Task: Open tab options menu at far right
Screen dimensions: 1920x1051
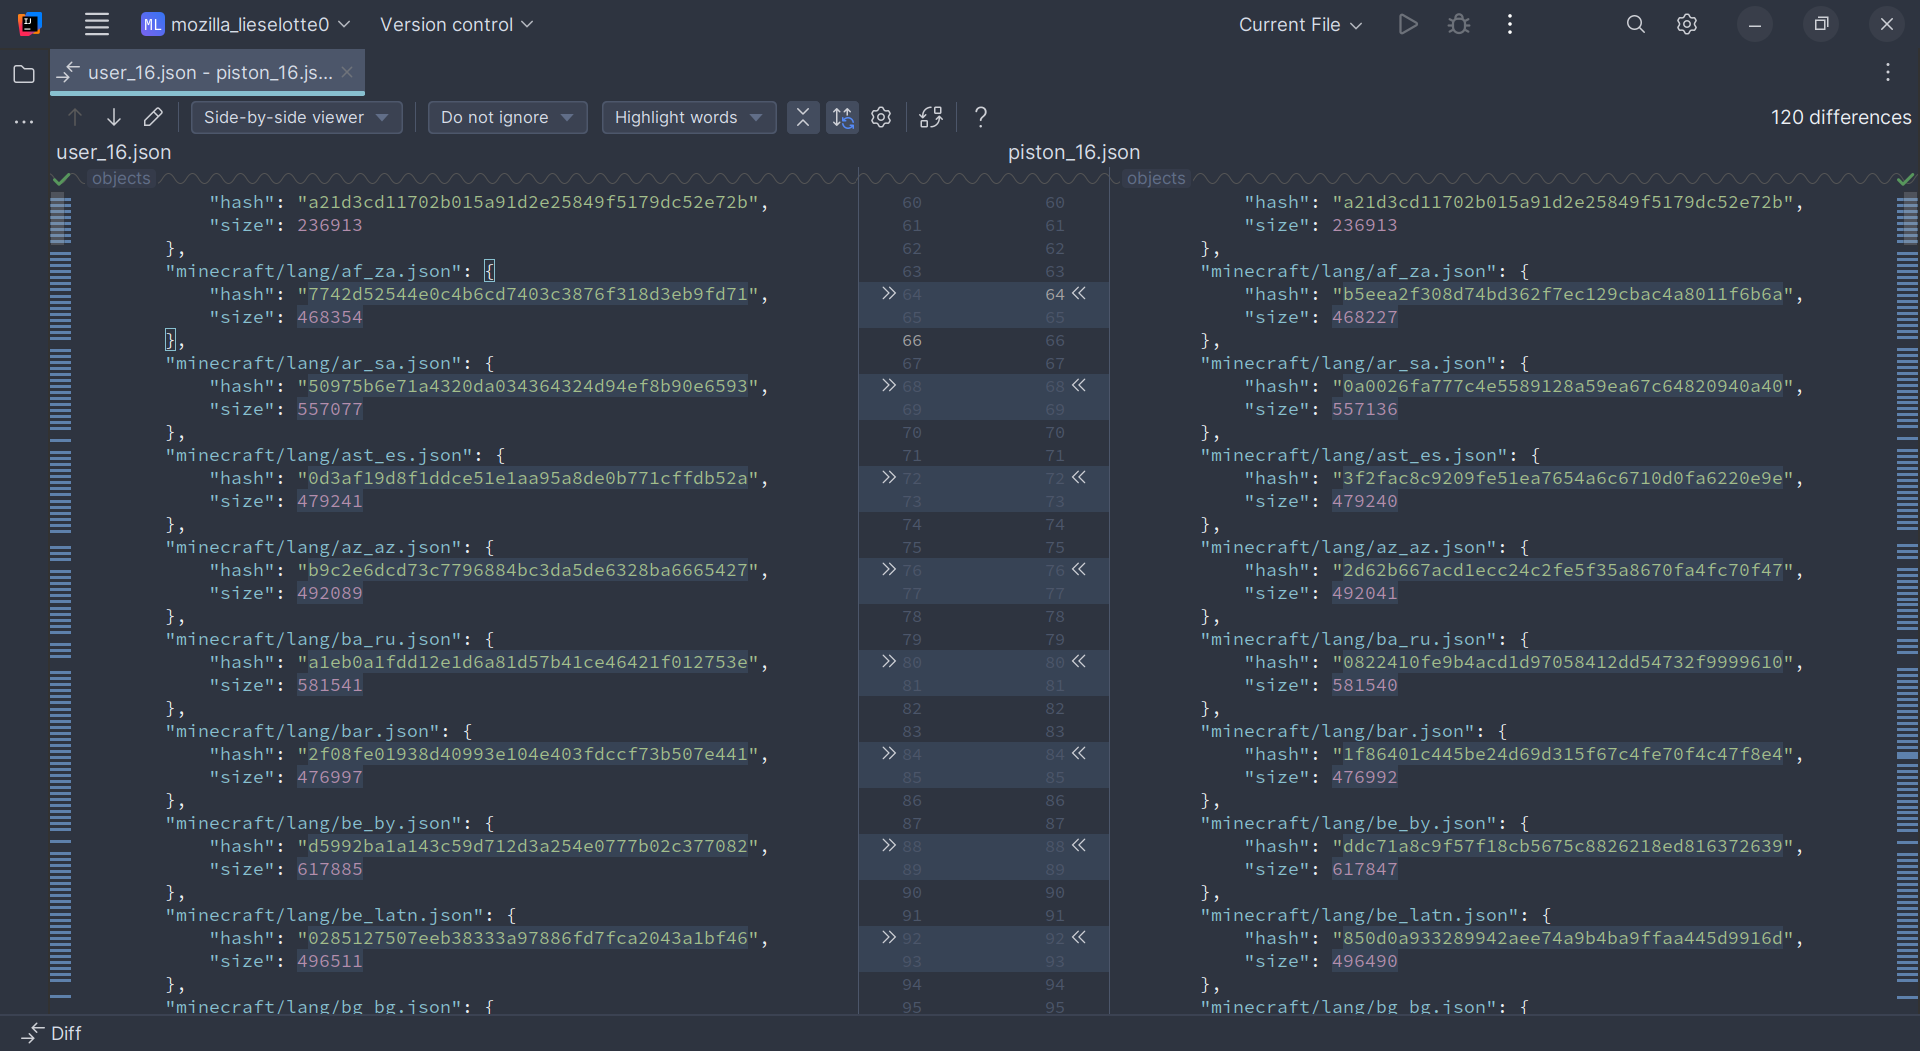Action: click(x=1888, y=72)
